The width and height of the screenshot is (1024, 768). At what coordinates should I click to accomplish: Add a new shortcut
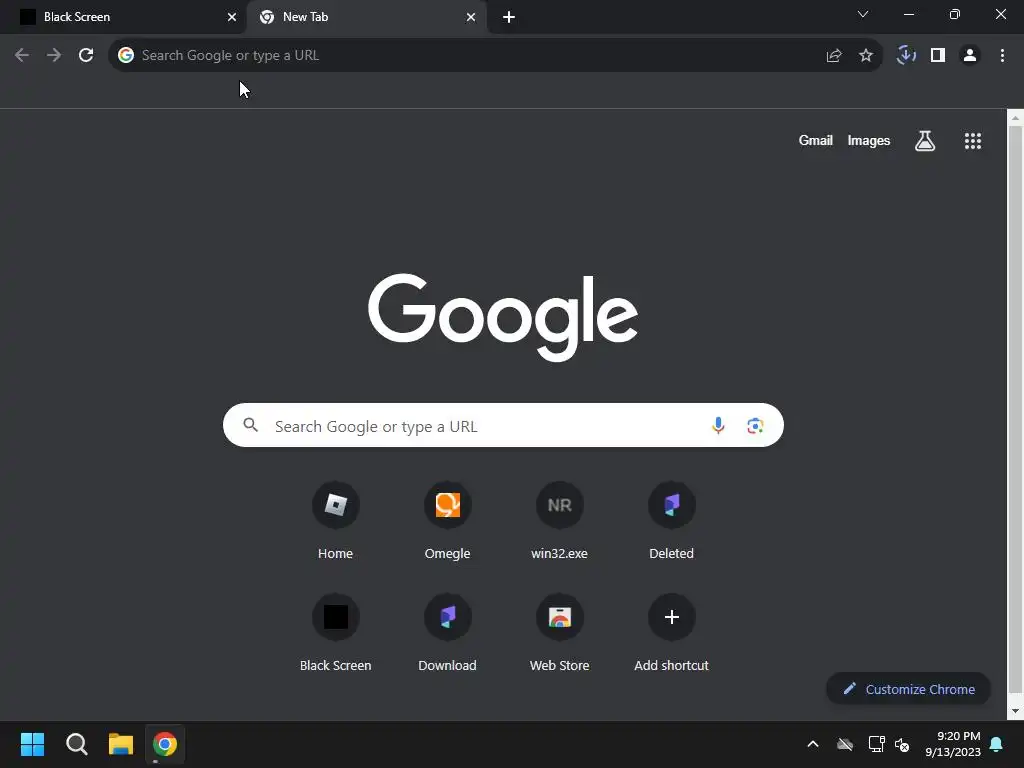click(x=671, y=633)
